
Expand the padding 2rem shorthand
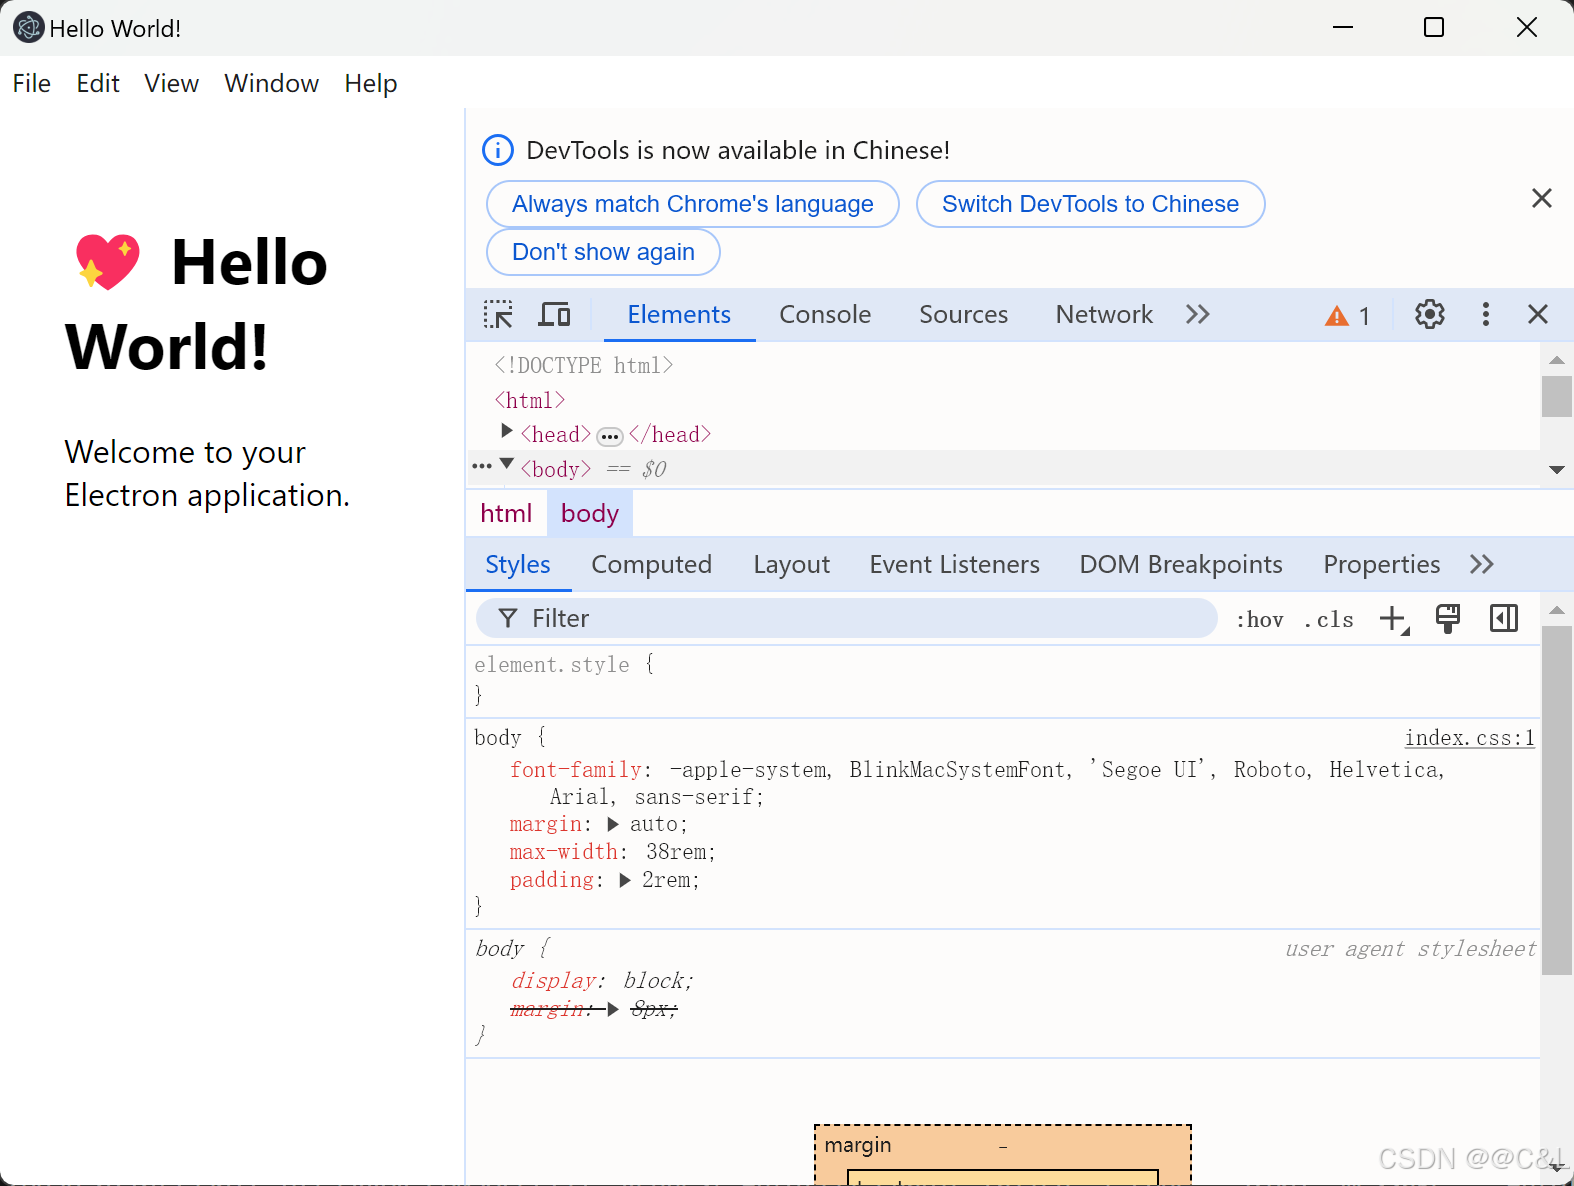click(x=625, y=881)
